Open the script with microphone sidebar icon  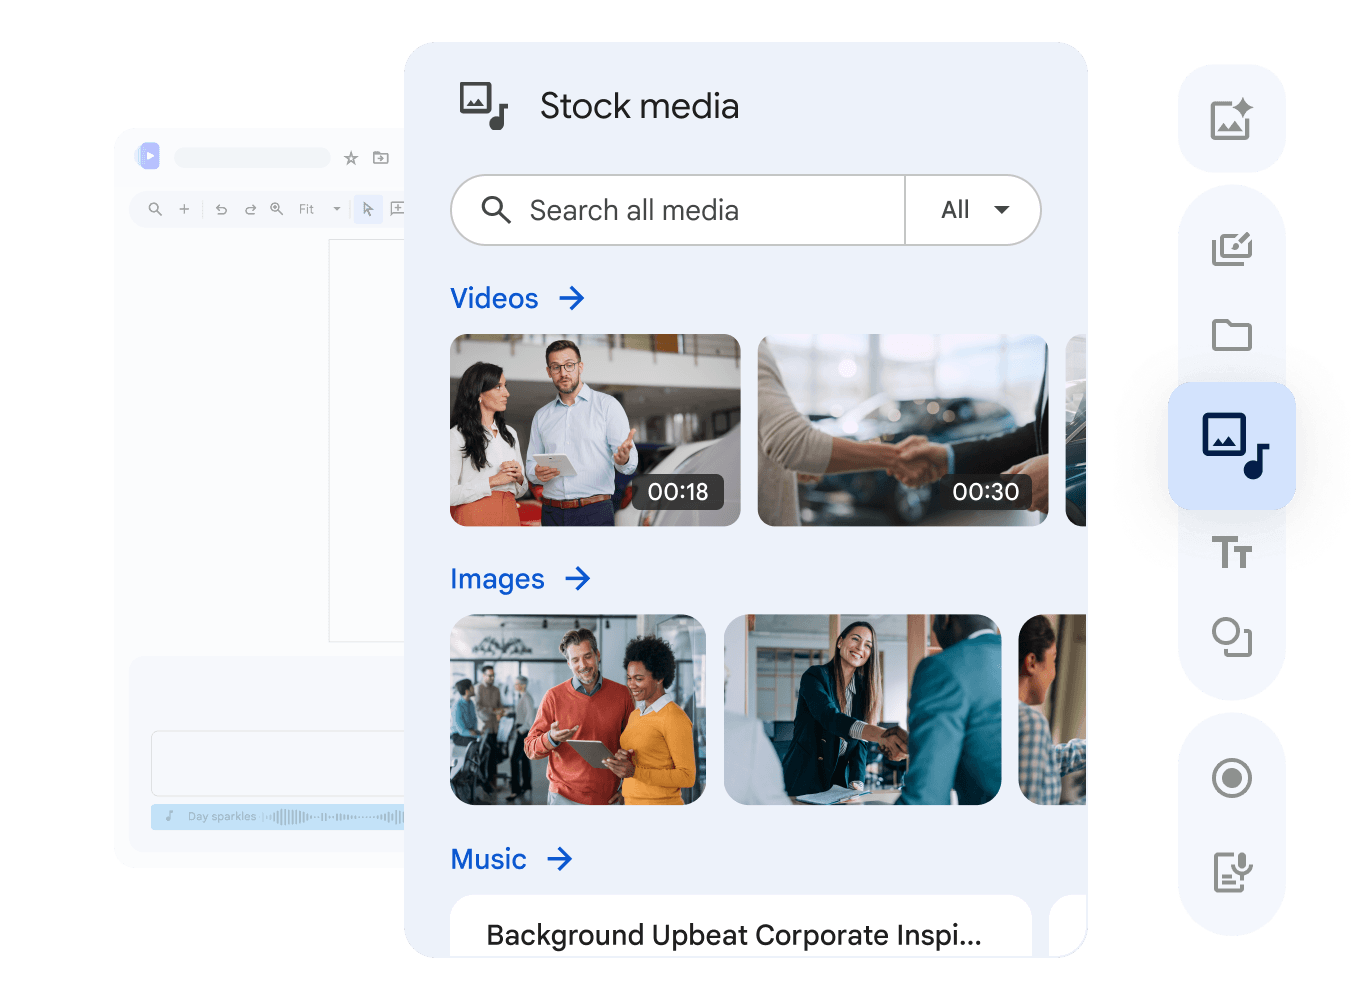pos(1232,872)
